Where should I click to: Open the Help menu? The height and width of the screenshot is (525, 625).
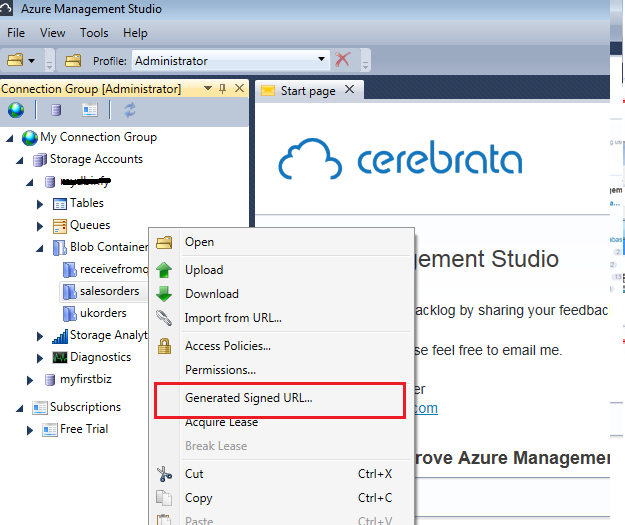click(x=135, y=33)
